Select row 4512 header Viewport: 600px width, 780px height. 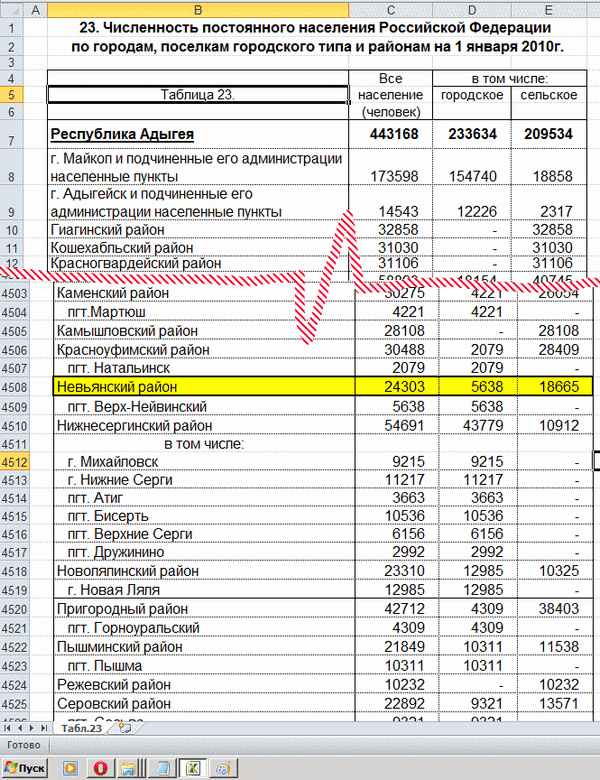13,462
